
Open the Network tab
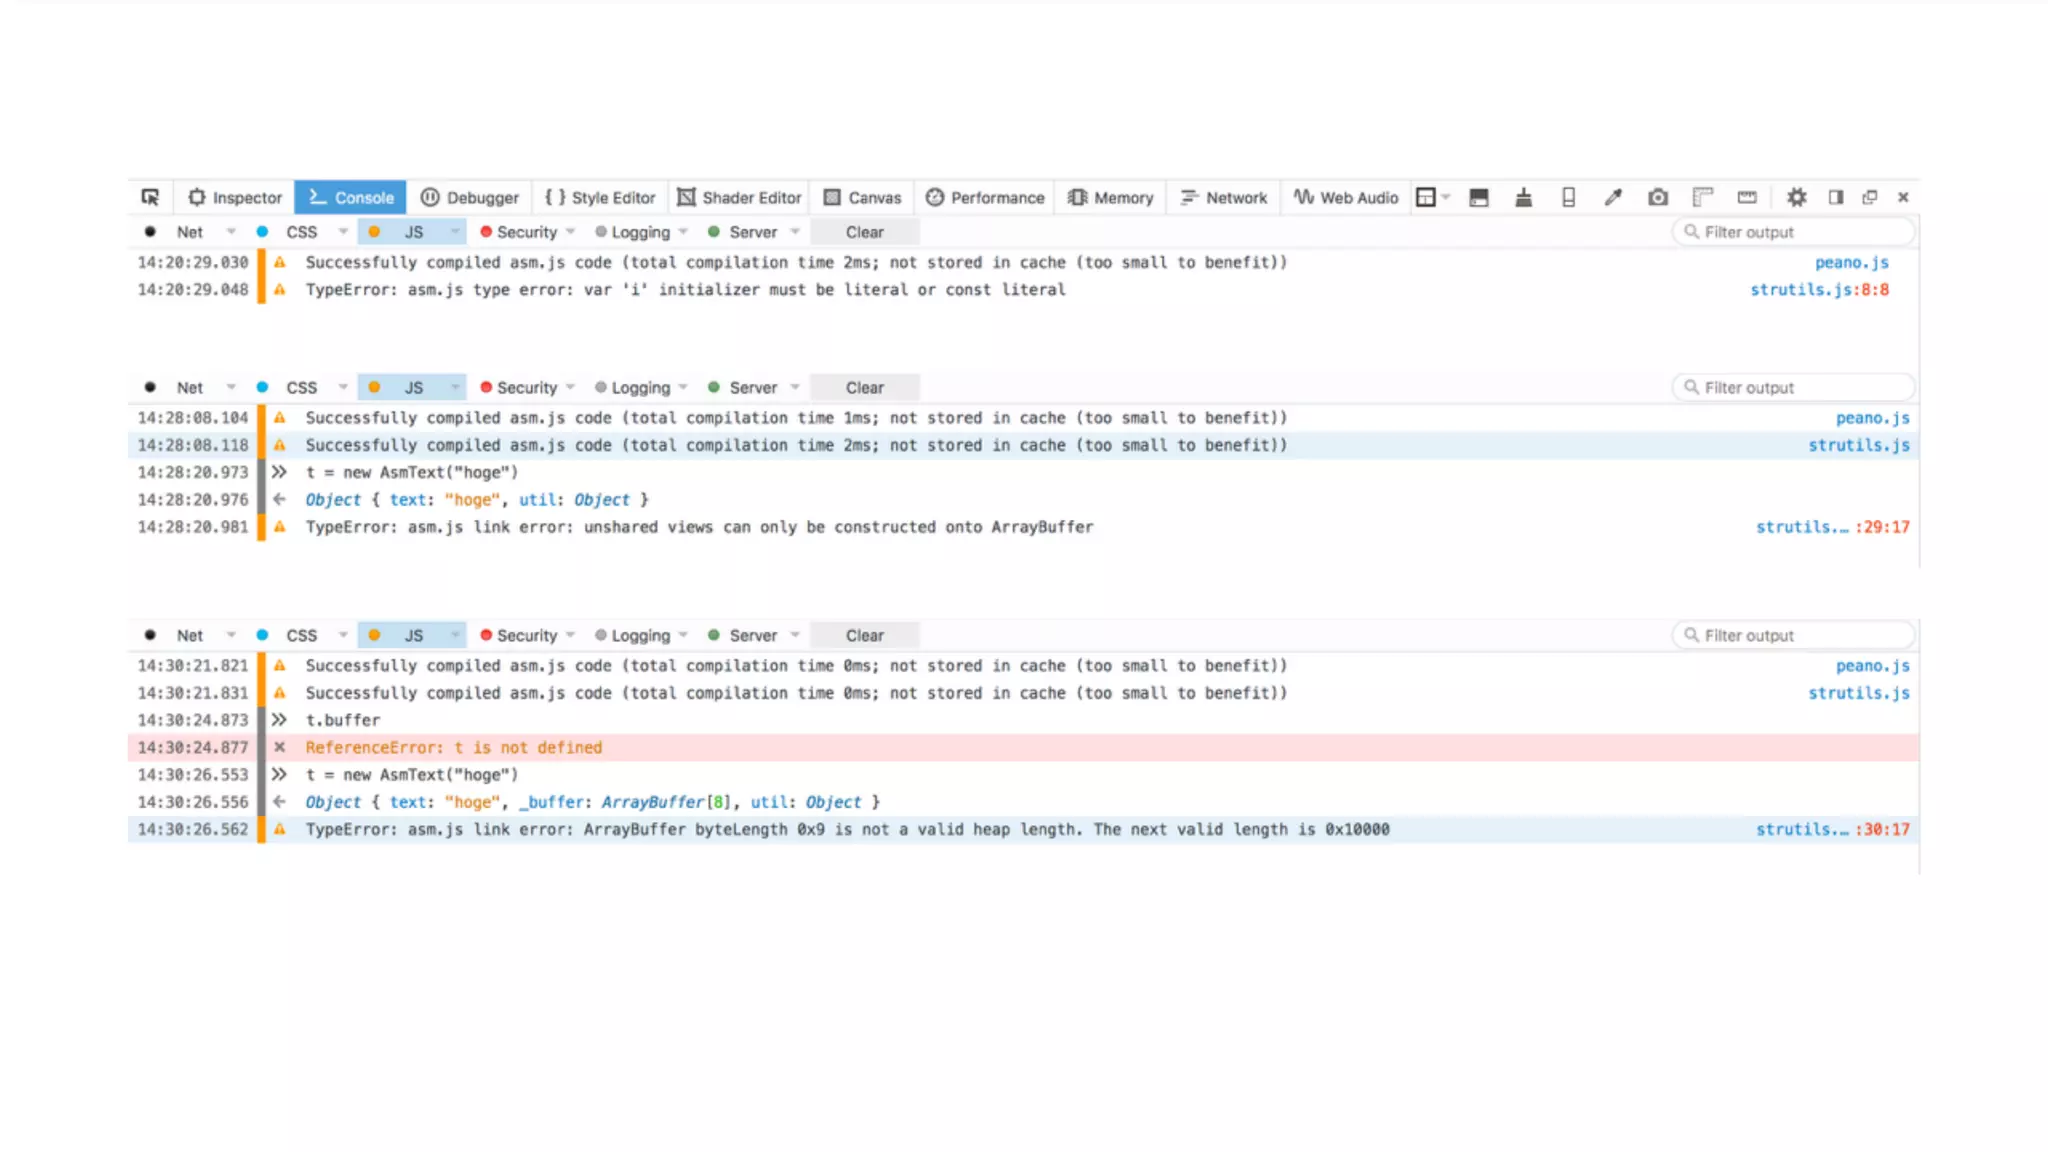1224,197
